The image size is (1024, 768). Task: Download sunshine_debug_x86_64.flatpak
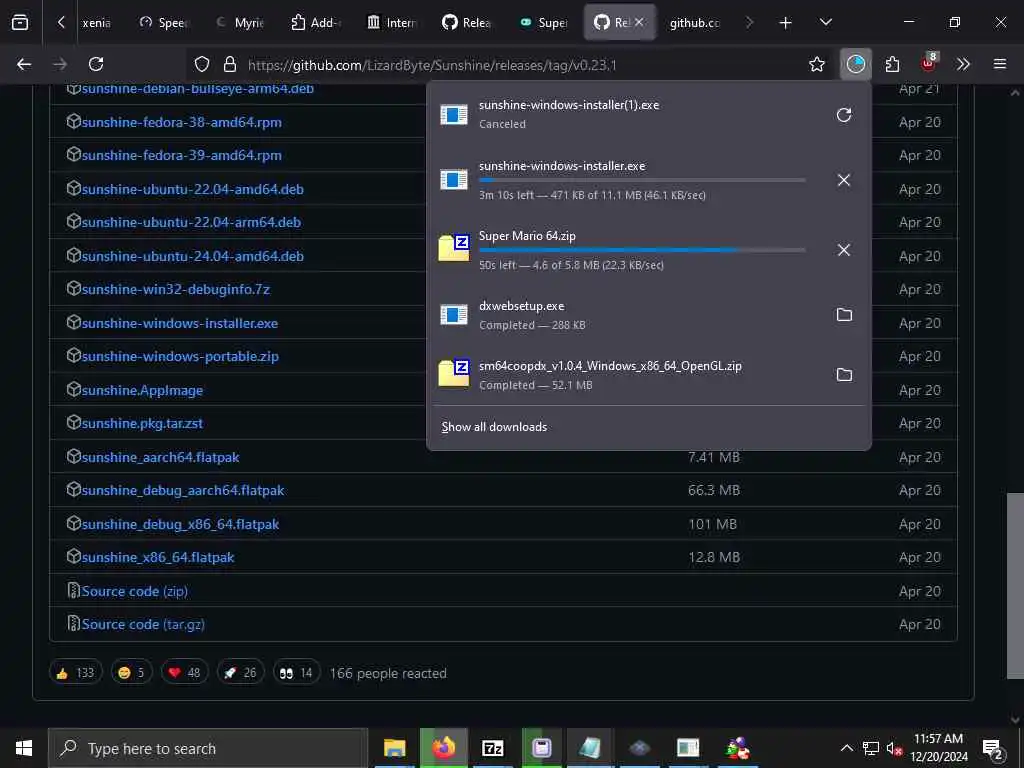click(180, 524)
